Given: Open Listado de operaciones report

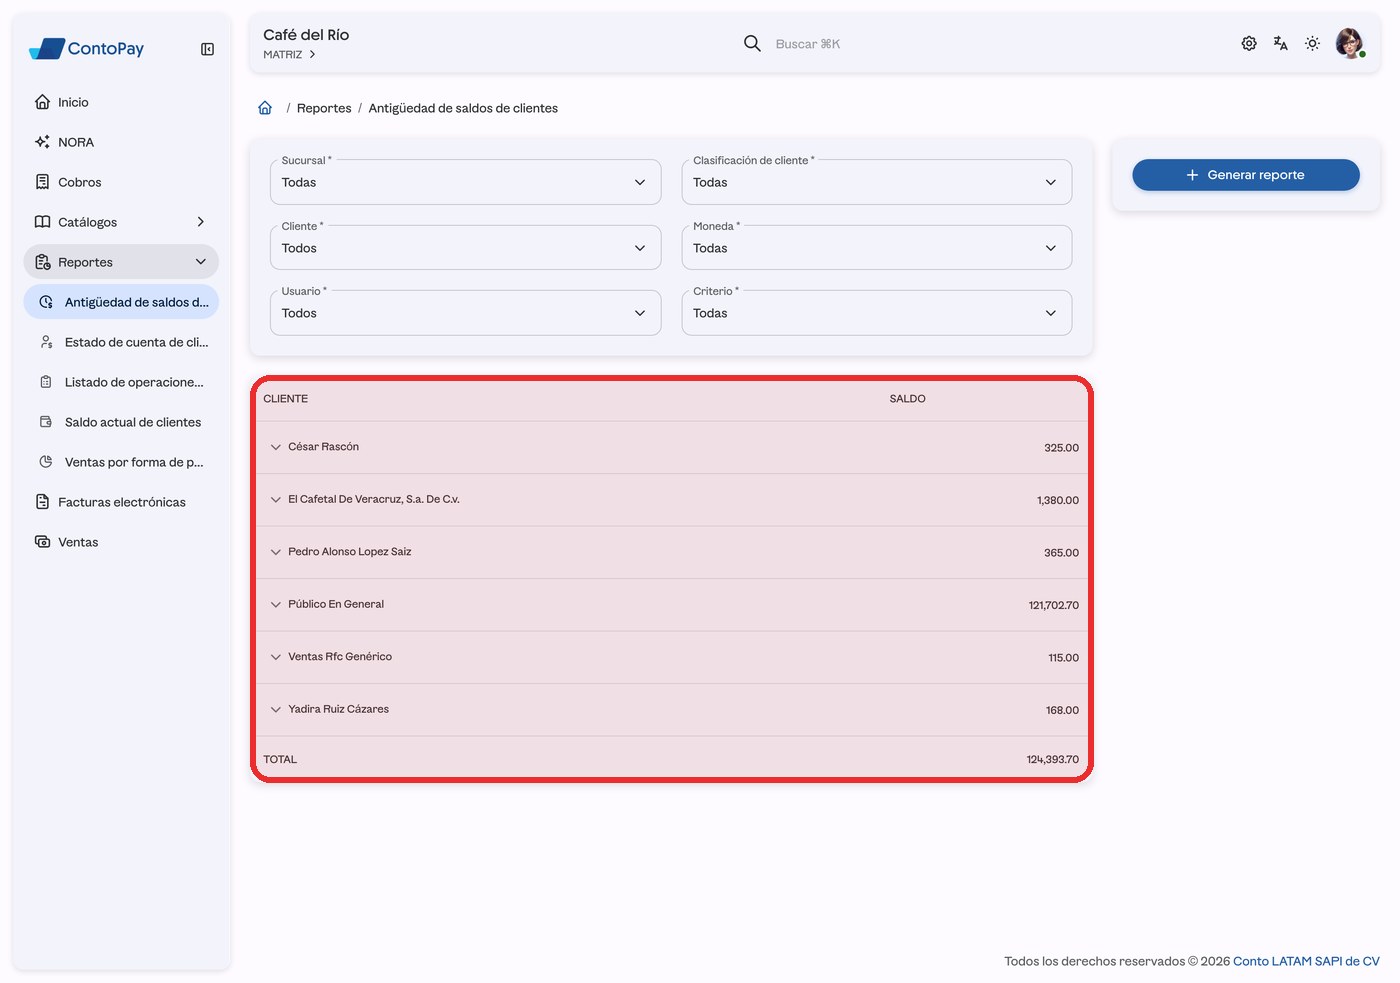Looking at the screenshot, I should tap(121, 382).
